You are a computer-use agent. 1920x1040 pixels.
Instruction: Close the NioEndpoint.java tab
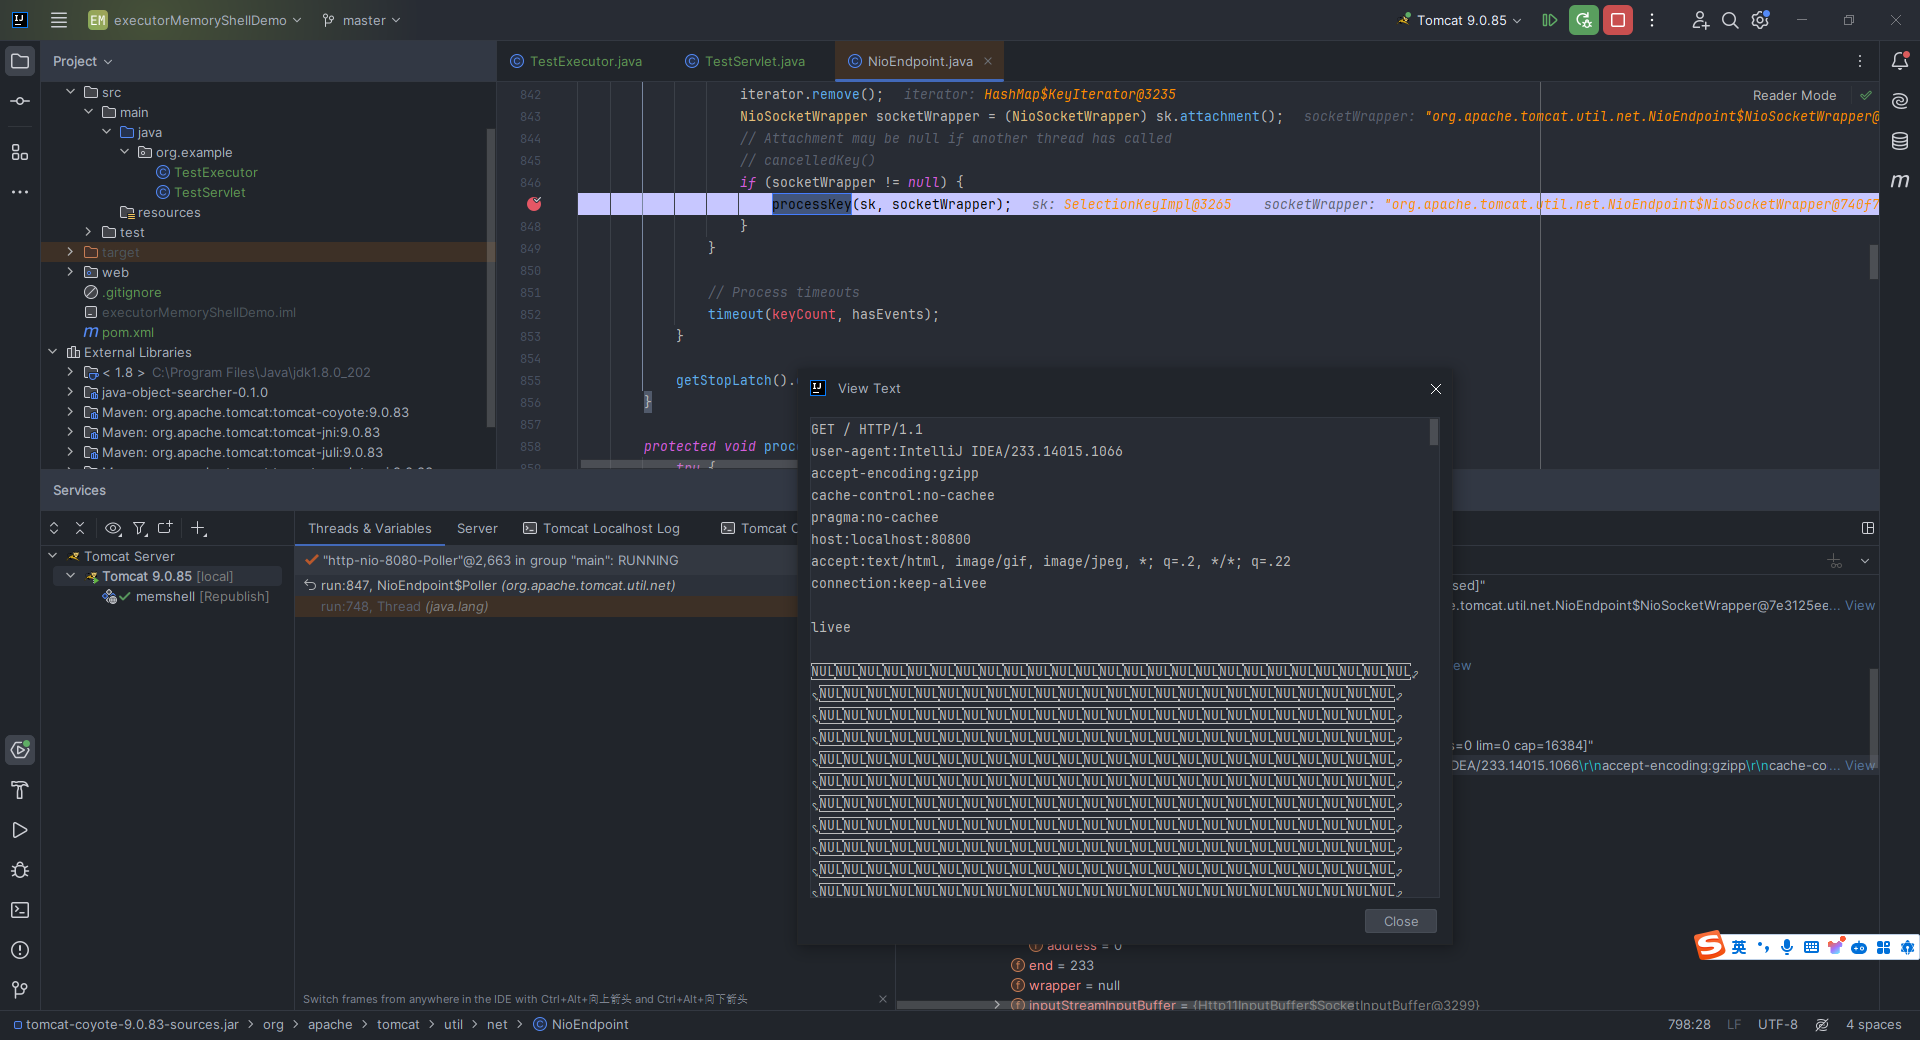pos(988,61)
